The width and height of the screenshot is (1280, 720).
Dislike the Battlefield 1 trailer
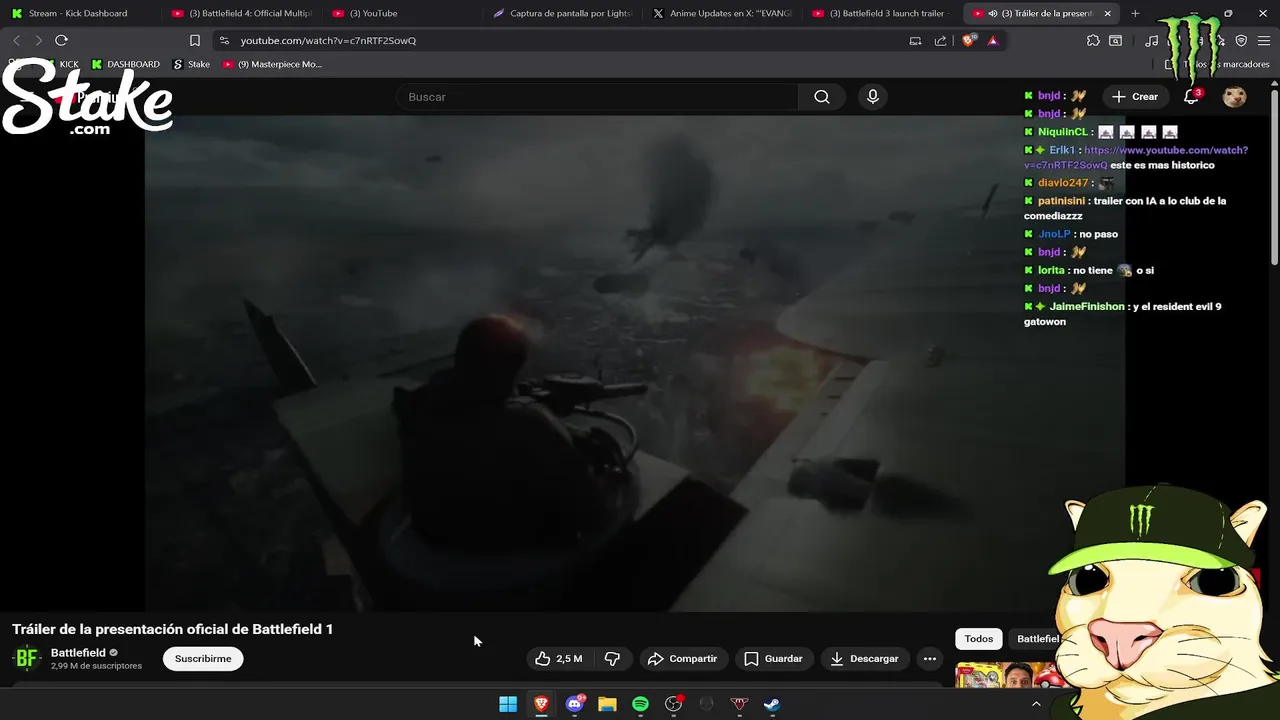(612, 658)
